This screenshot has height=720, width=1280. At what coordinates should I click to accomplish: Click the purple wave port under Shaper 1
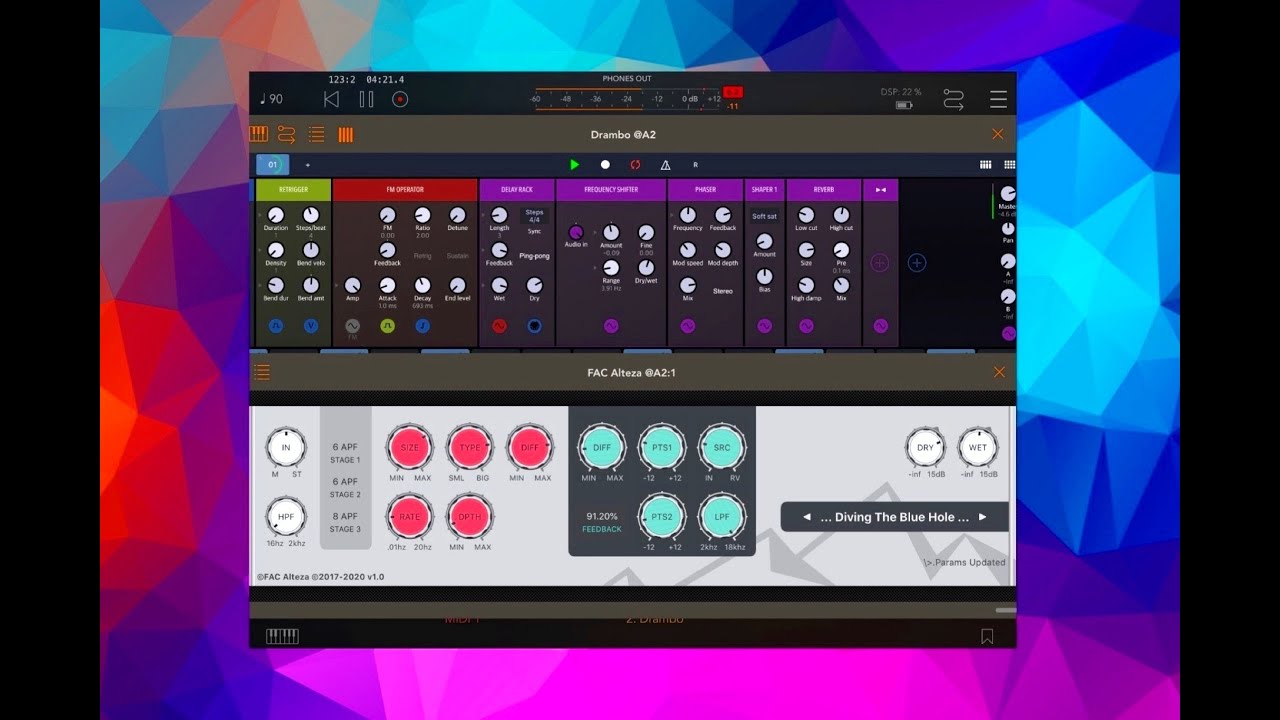764,326
